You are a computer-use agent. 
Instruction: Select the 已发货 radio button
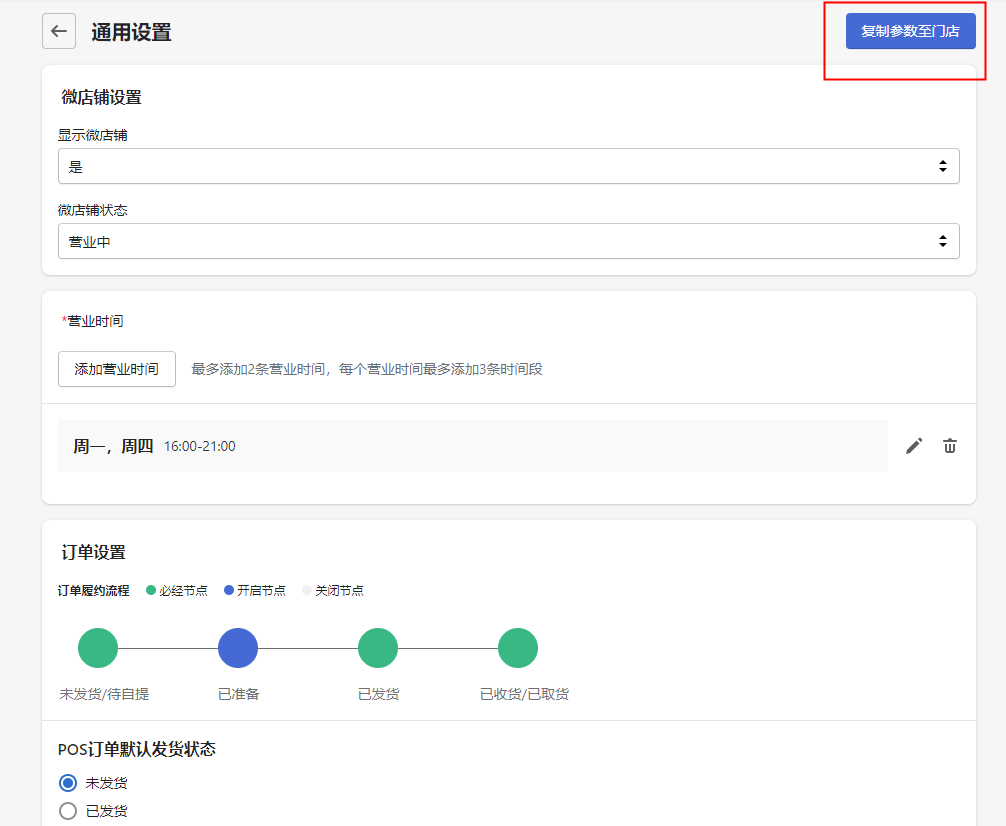coord(68,811)
